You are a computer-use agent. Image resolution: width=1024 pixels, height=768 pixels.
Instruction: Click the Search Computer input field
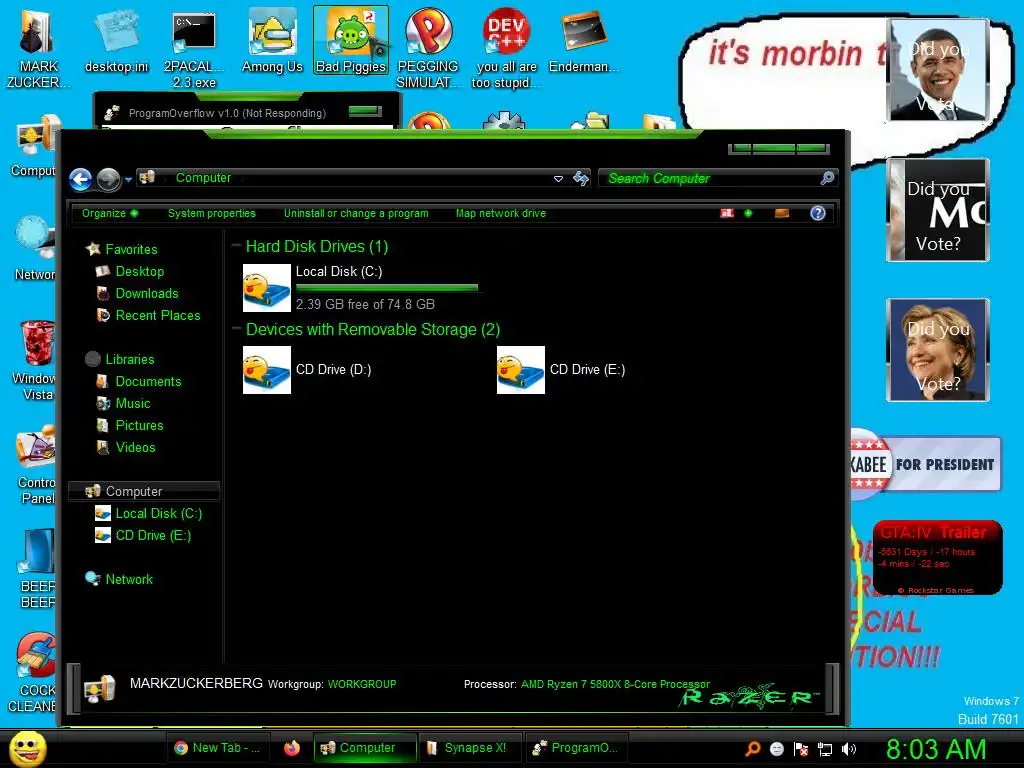716,178
